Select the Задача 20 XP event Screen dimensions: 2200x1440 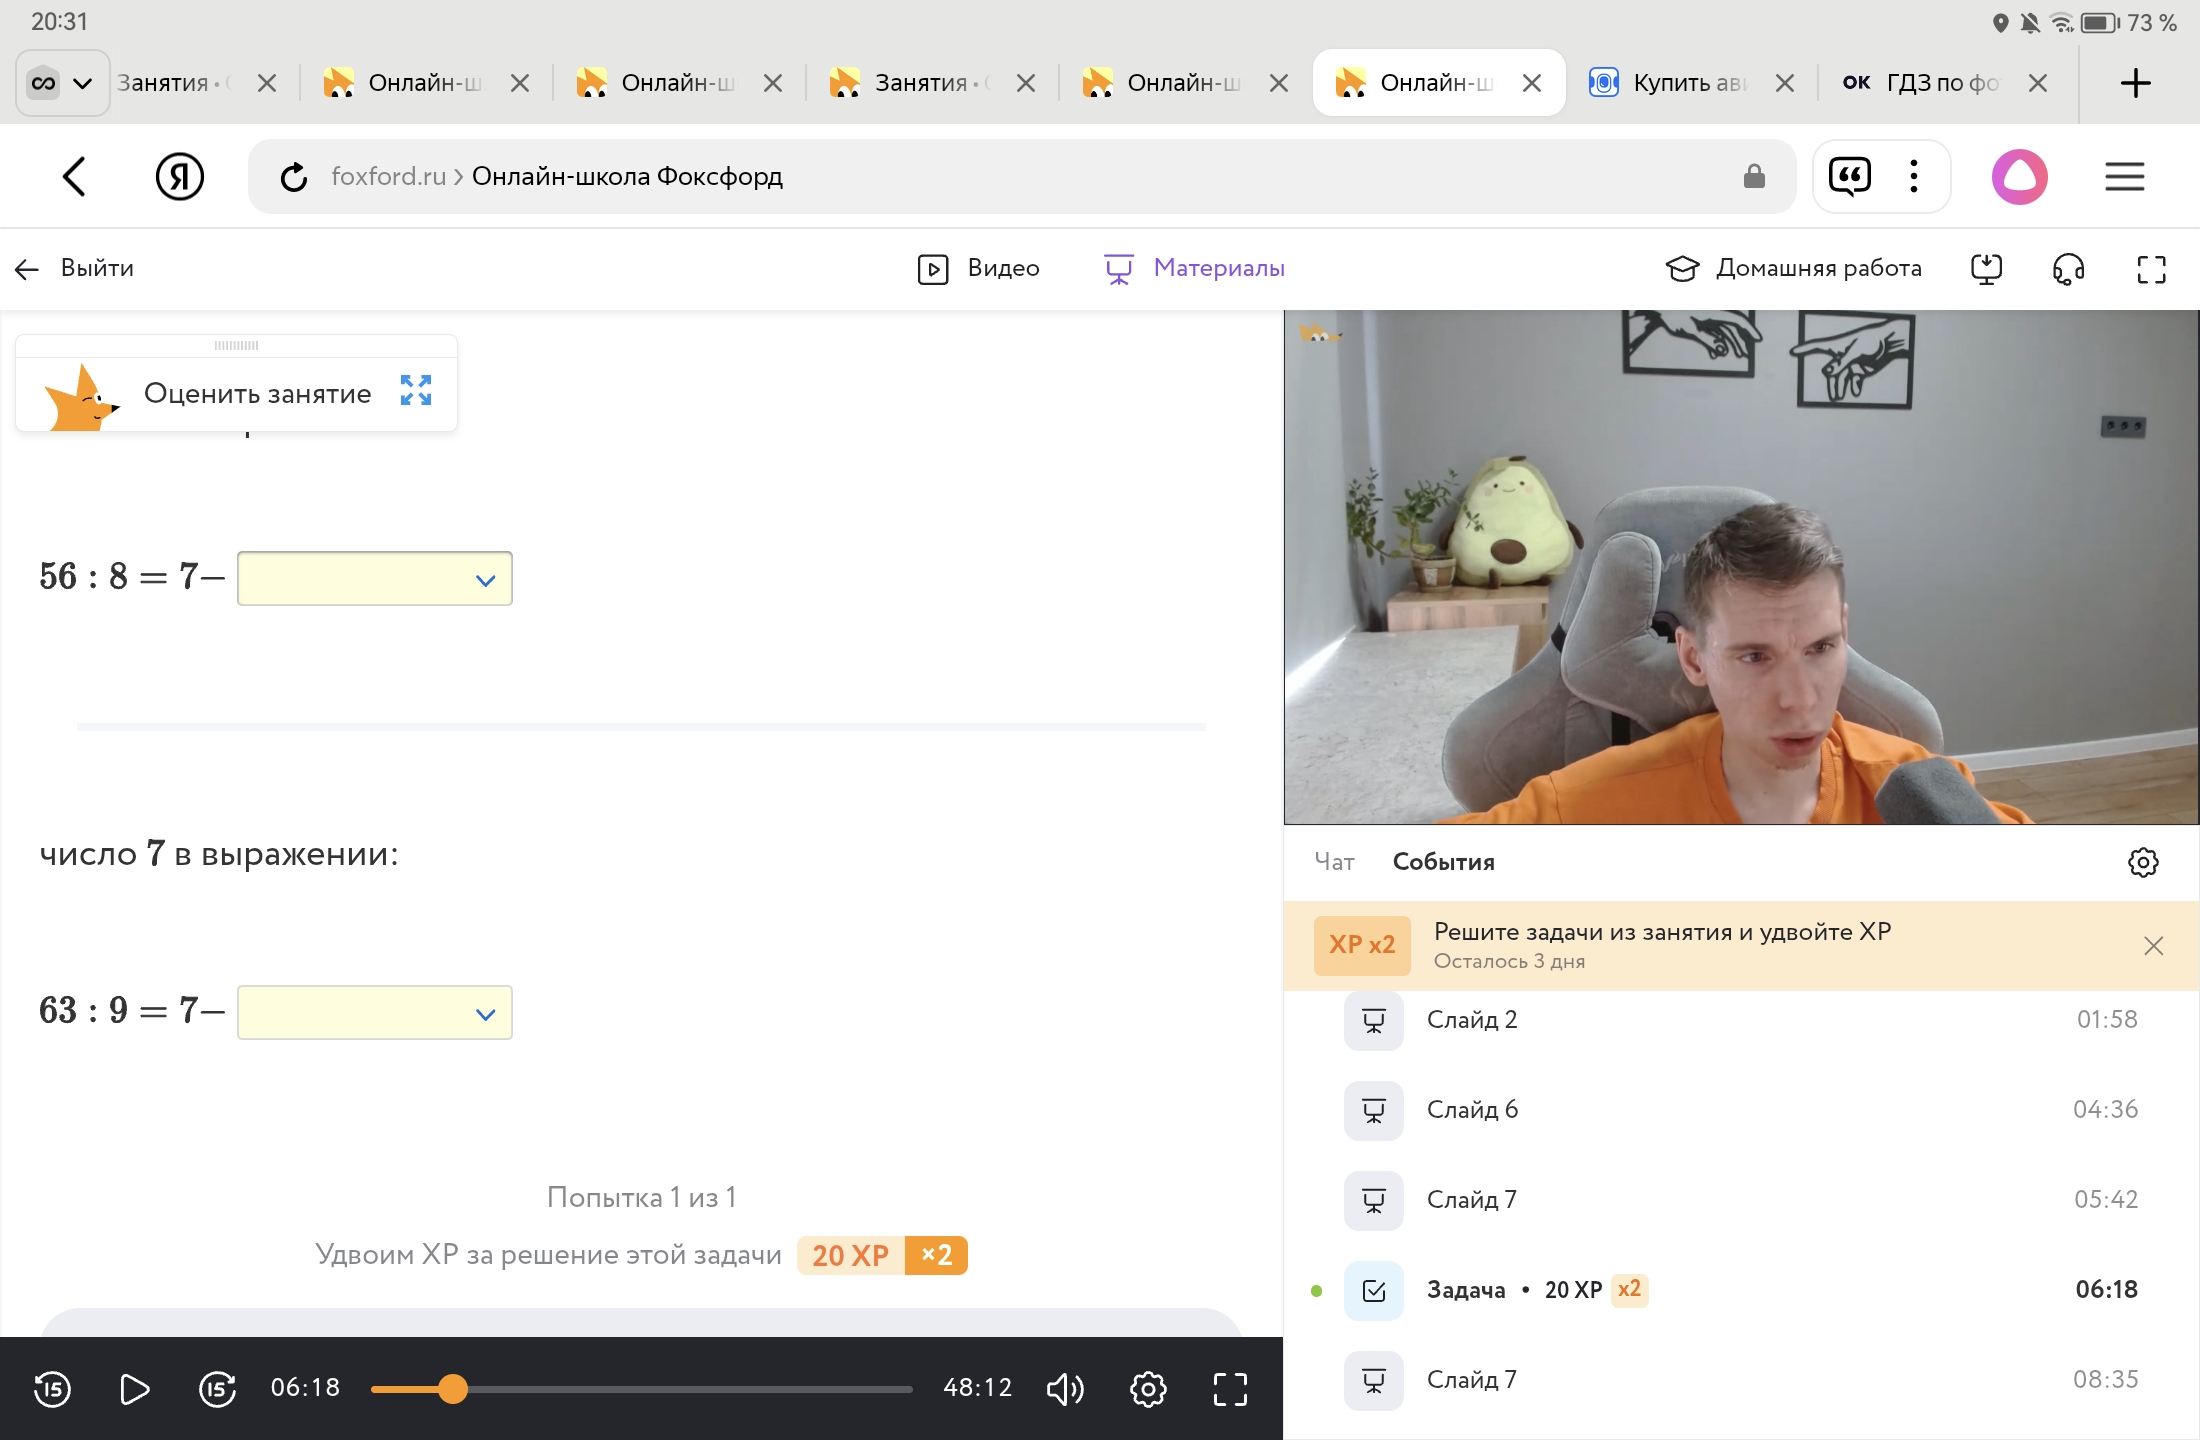(1740, 1290)
